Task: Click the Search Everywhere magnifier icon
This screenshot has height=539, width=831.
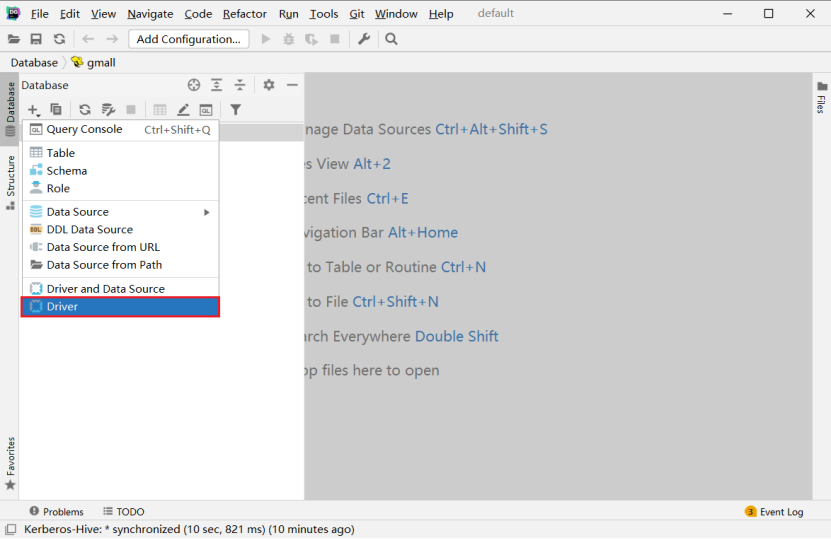Action: point(391,39)
